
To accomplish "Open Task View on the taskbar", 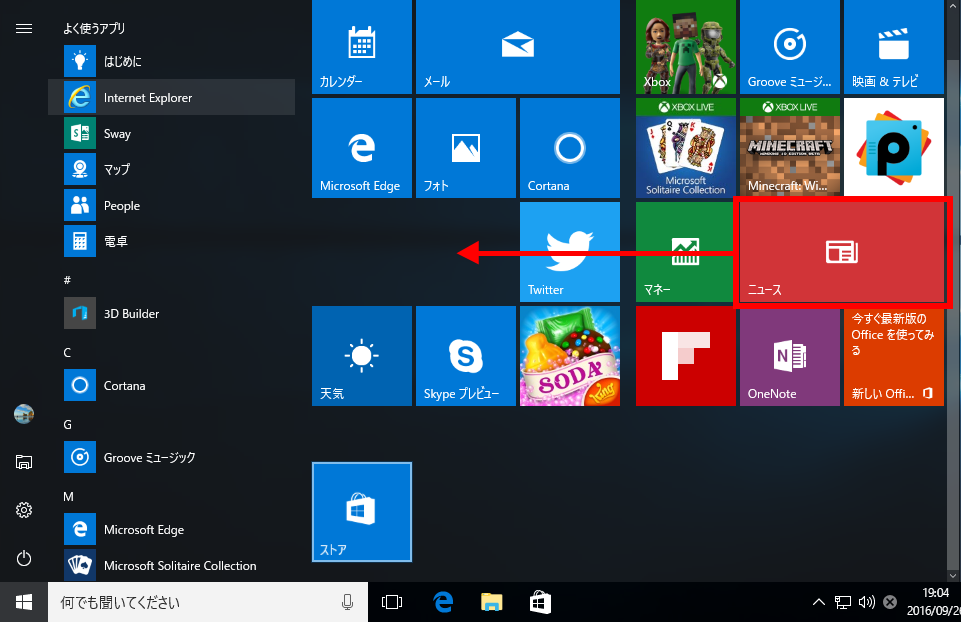I will (x=392, y=602).
